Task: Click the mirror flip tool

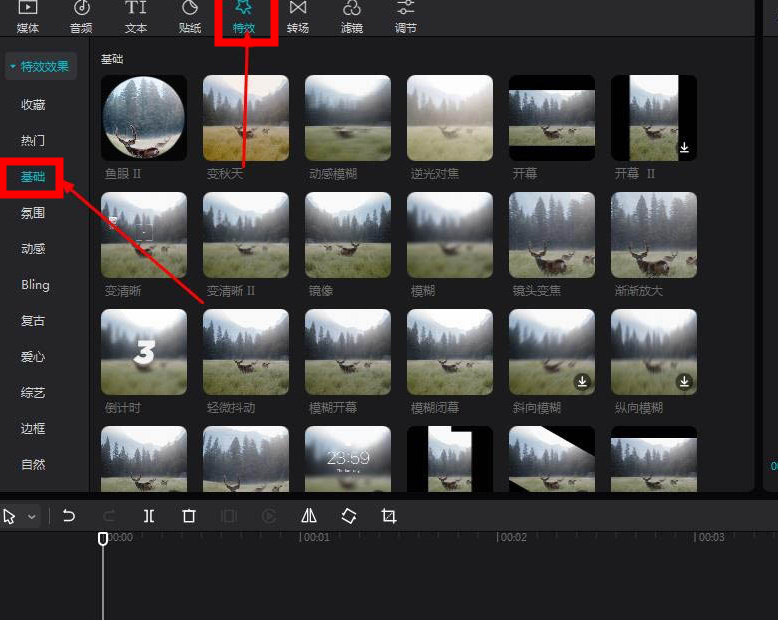Action: 309,516
